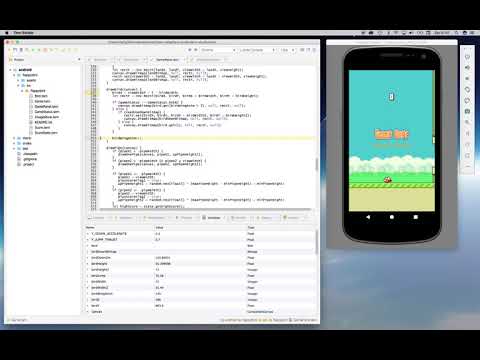
Task: Collapse the src folder in project tree
Action: pos(18,86)
